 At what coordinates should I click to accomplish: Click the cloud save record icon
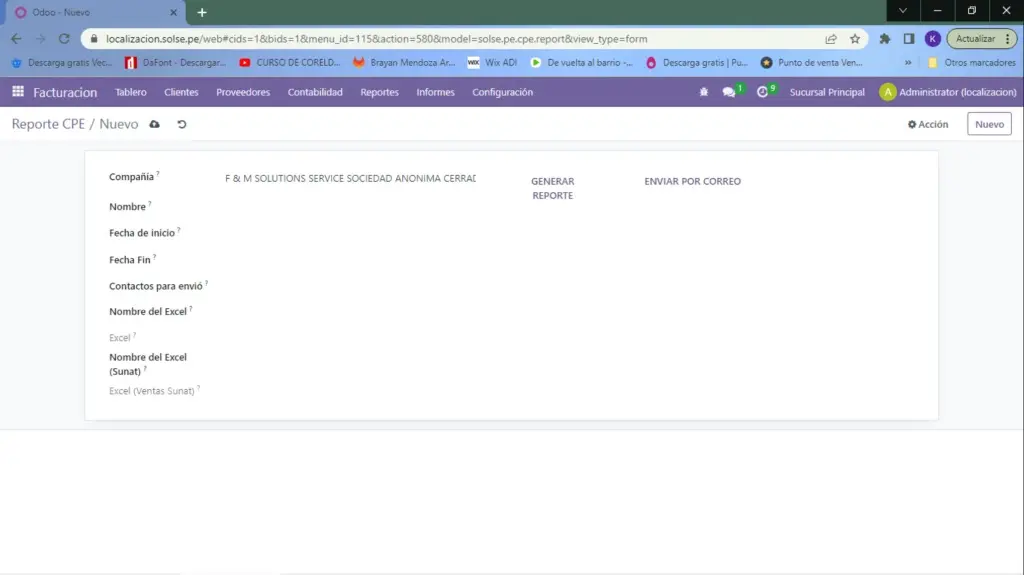pos(154,124)
